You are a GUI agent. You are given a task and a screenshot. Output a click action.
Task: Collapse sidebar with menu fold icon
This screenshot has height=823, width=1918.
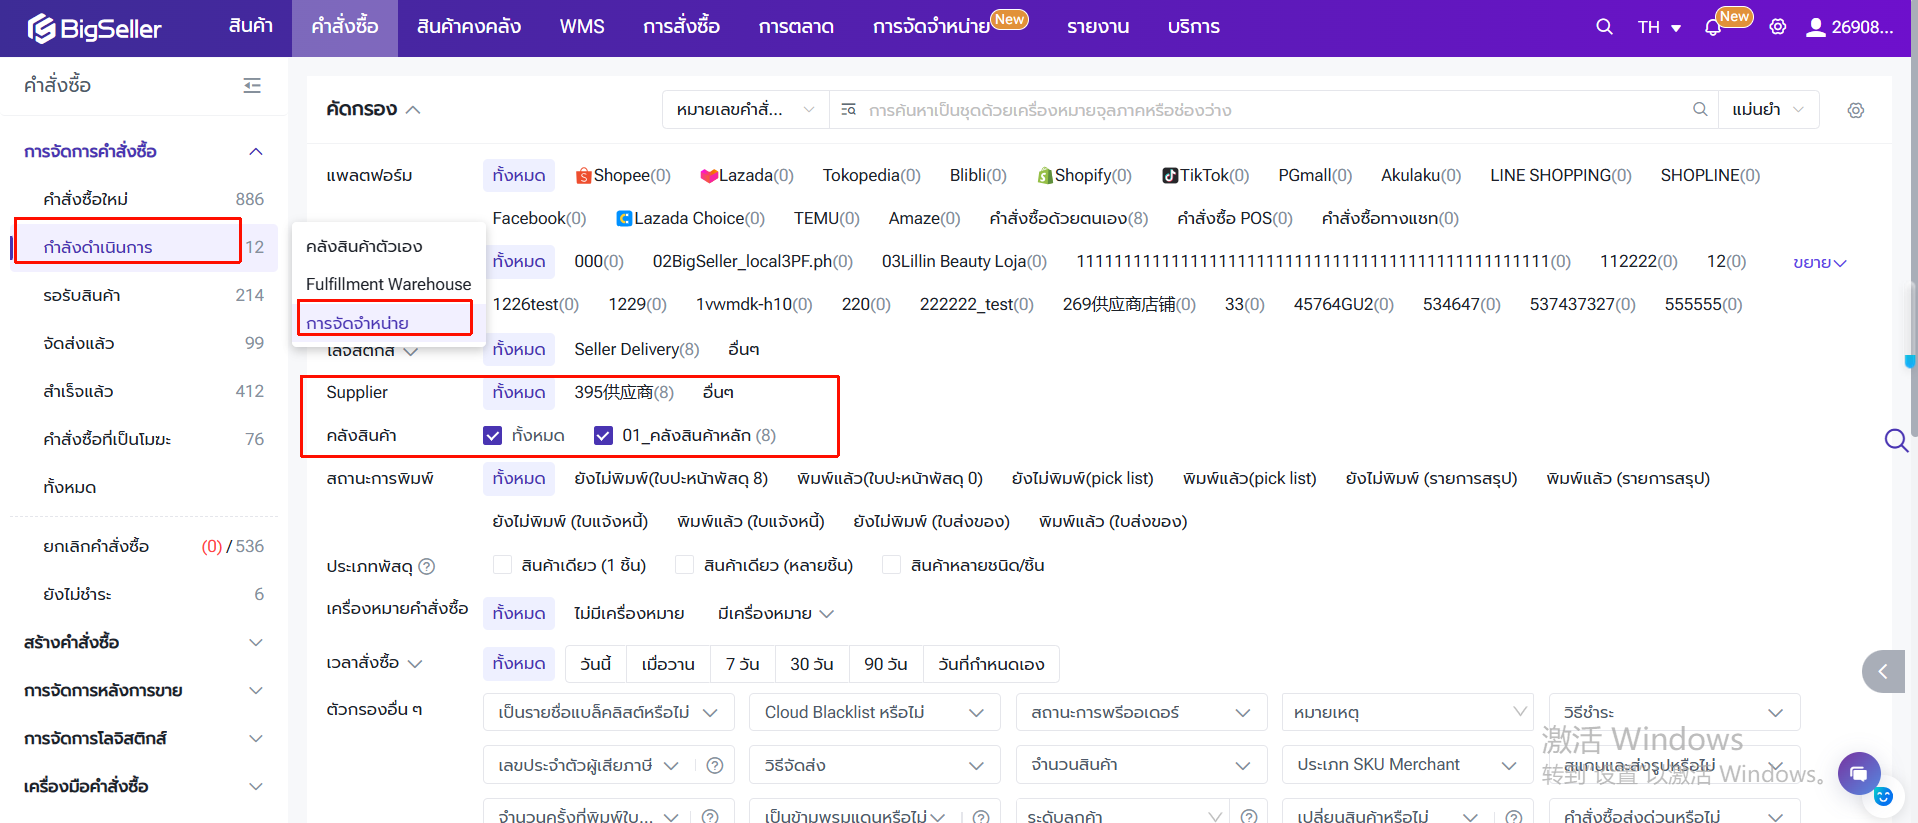(x=252, y=86)
